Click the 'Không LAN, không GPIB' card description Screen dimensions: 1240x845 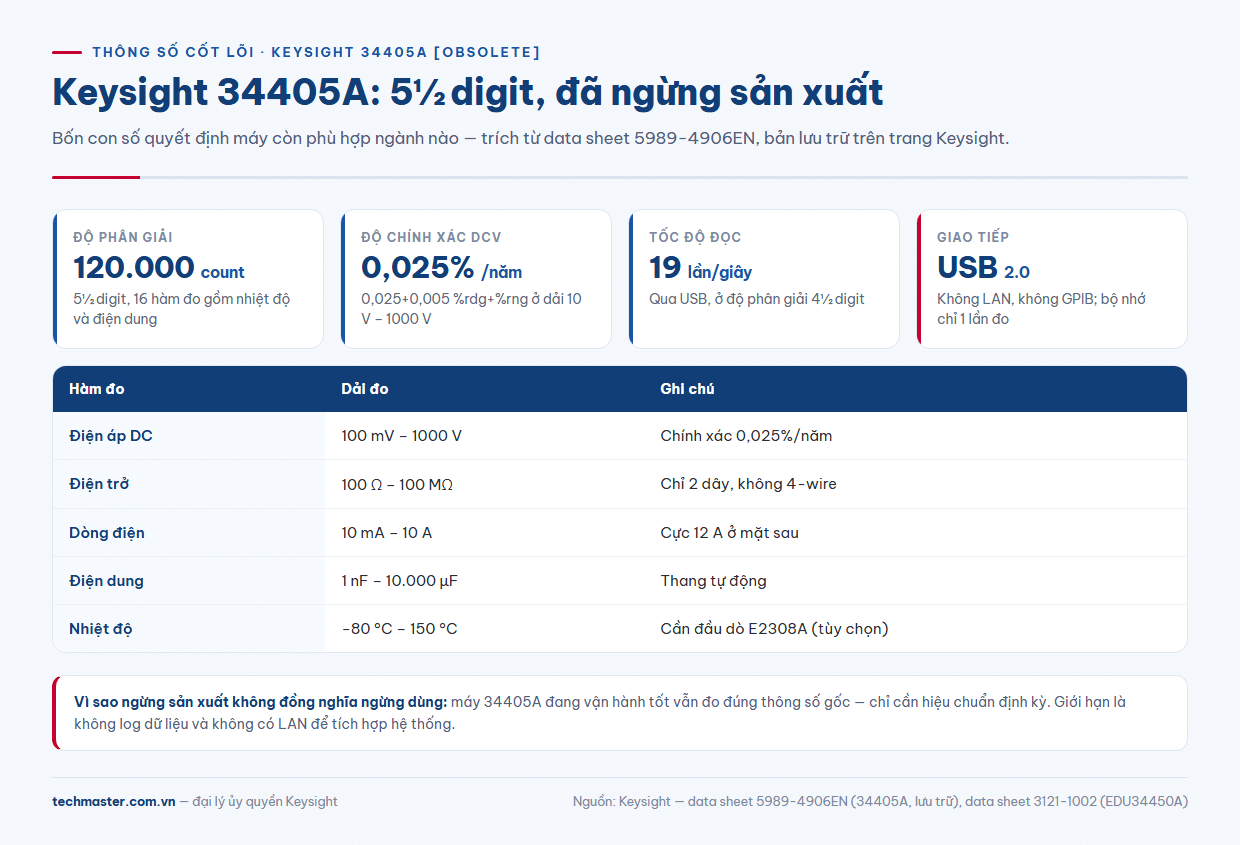1041,309
